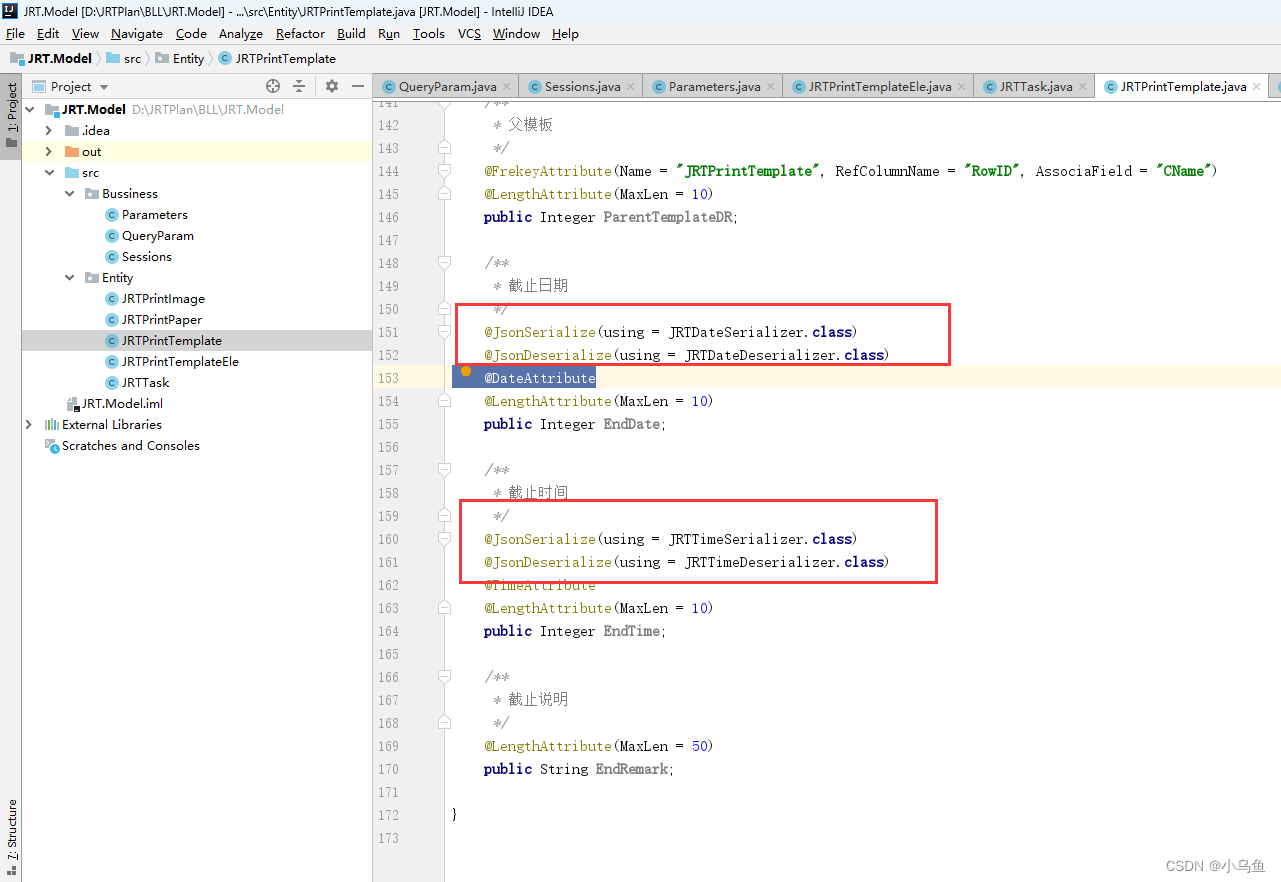Close the Sessions.java tab
The height and width of the screenshot is (882, 1281).
(x=631, y=87)
